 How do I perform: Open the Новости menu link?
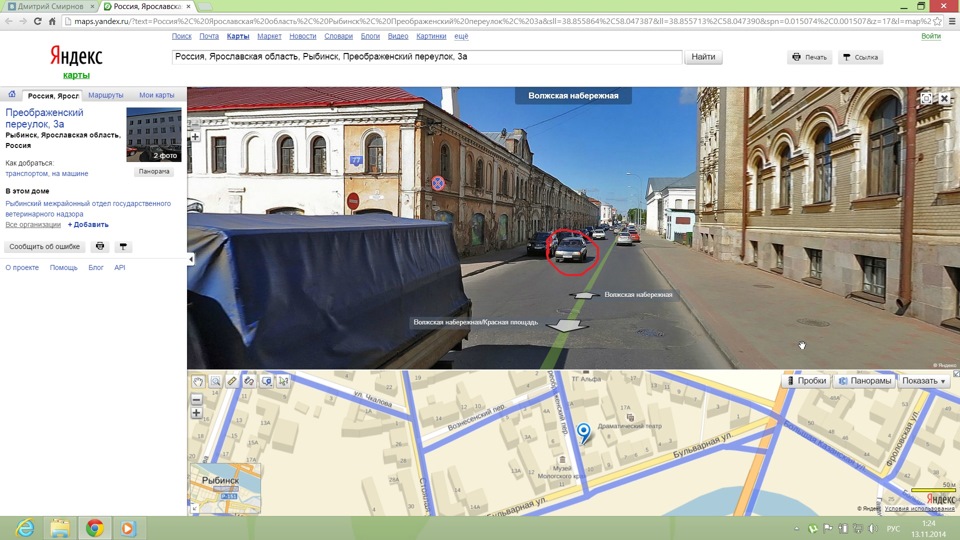302,36
